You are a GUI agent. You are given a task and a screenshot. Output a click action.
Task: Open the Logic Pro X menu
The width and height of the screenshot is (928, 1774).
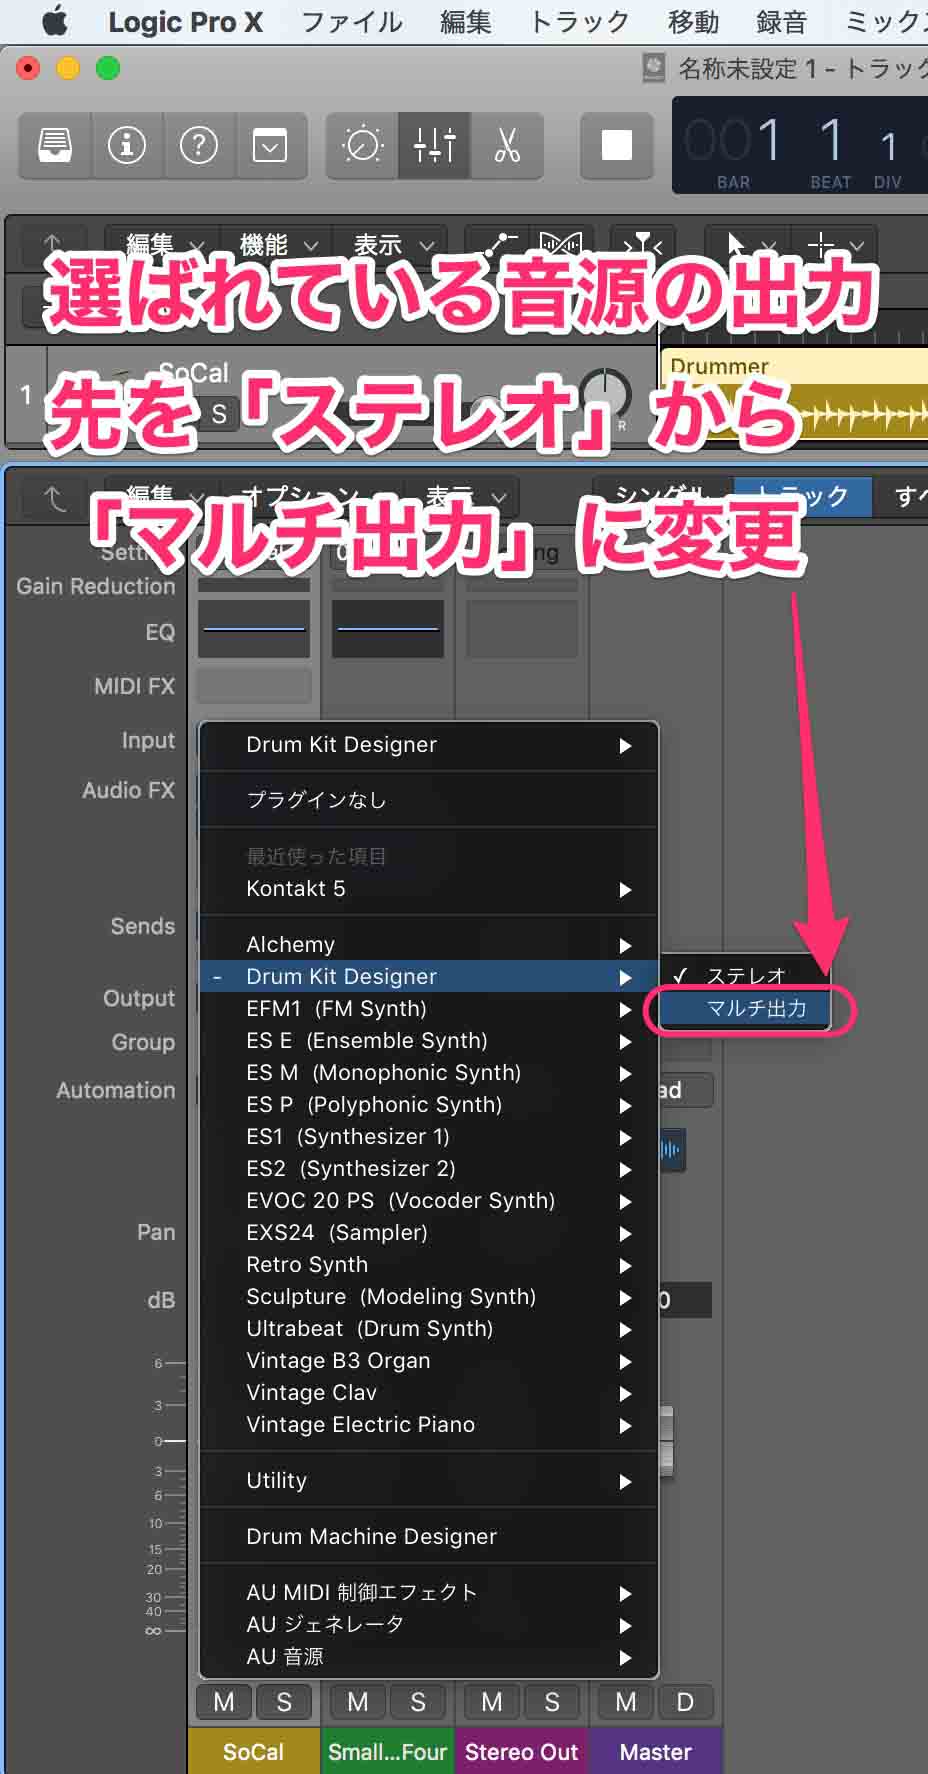185,21
